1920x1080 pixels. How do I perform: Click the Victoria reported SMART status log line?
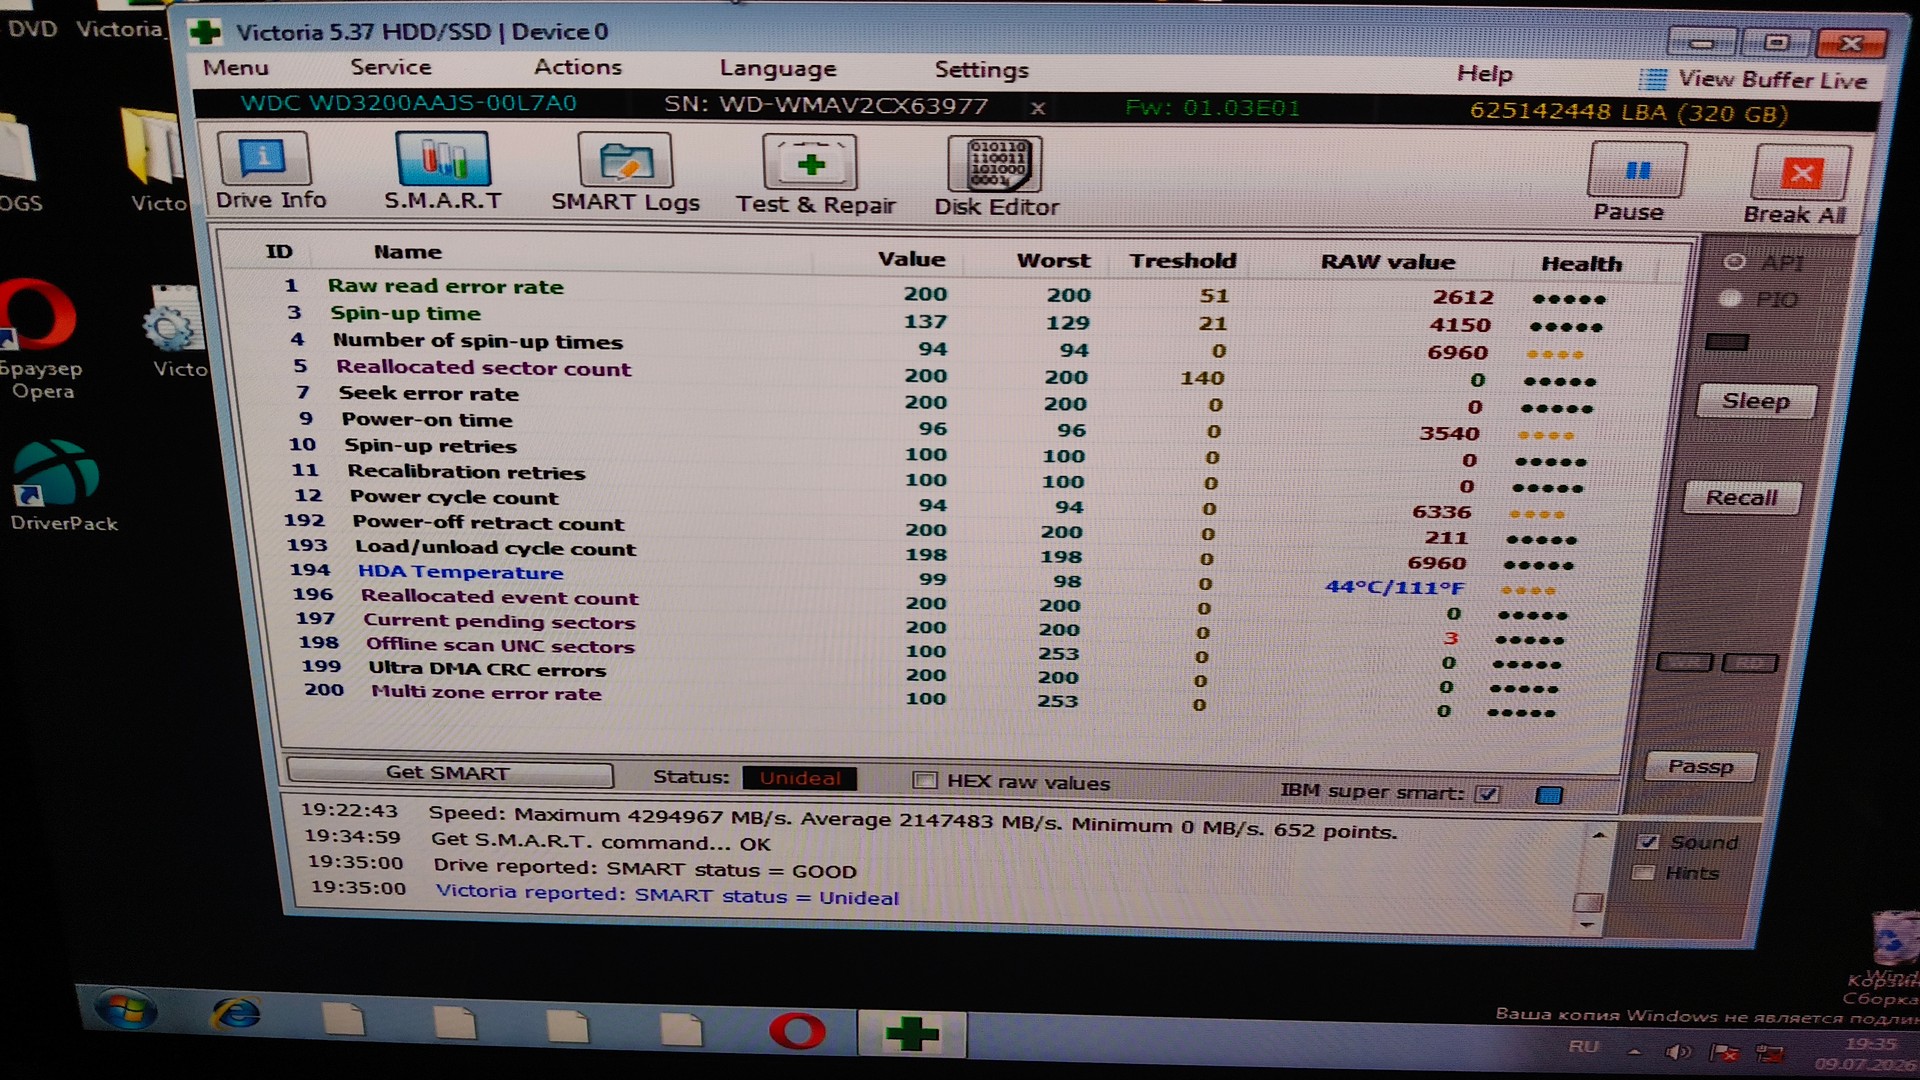tap(667, 895)
